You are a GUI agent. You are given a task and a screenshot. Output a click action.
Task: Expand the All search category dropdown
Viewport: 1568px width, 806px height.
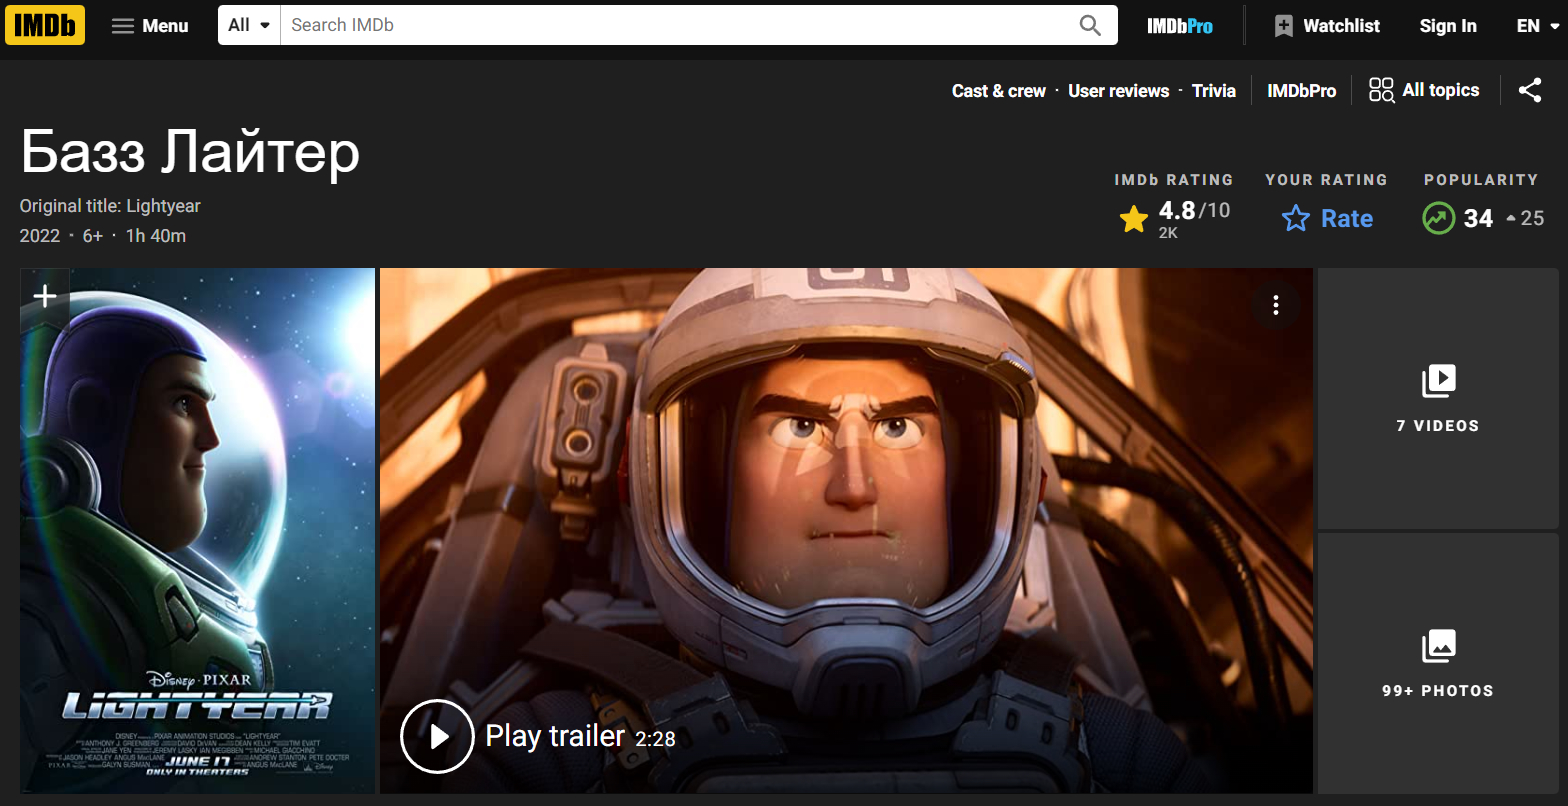click(x=249, y=25)
